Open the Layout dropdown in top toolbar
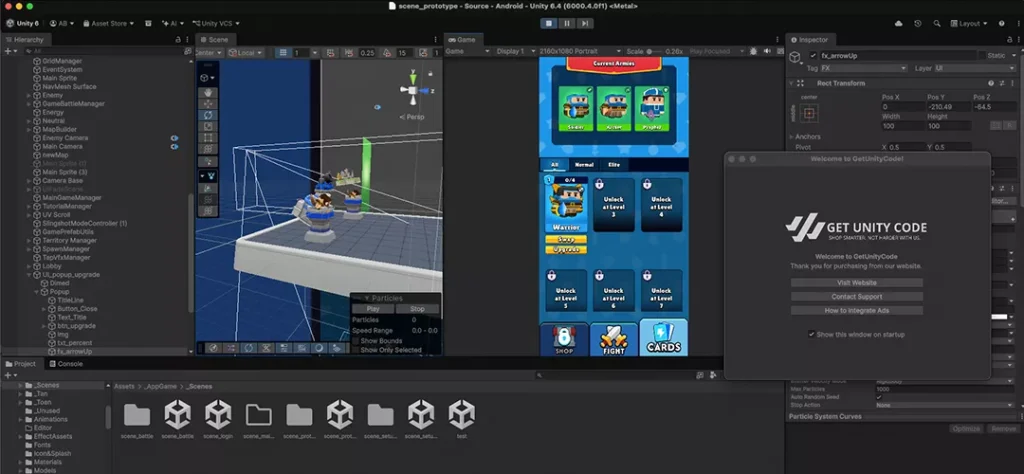This screenshot has height=474, width=1024. pyautogui.click(x=969, y=24)
